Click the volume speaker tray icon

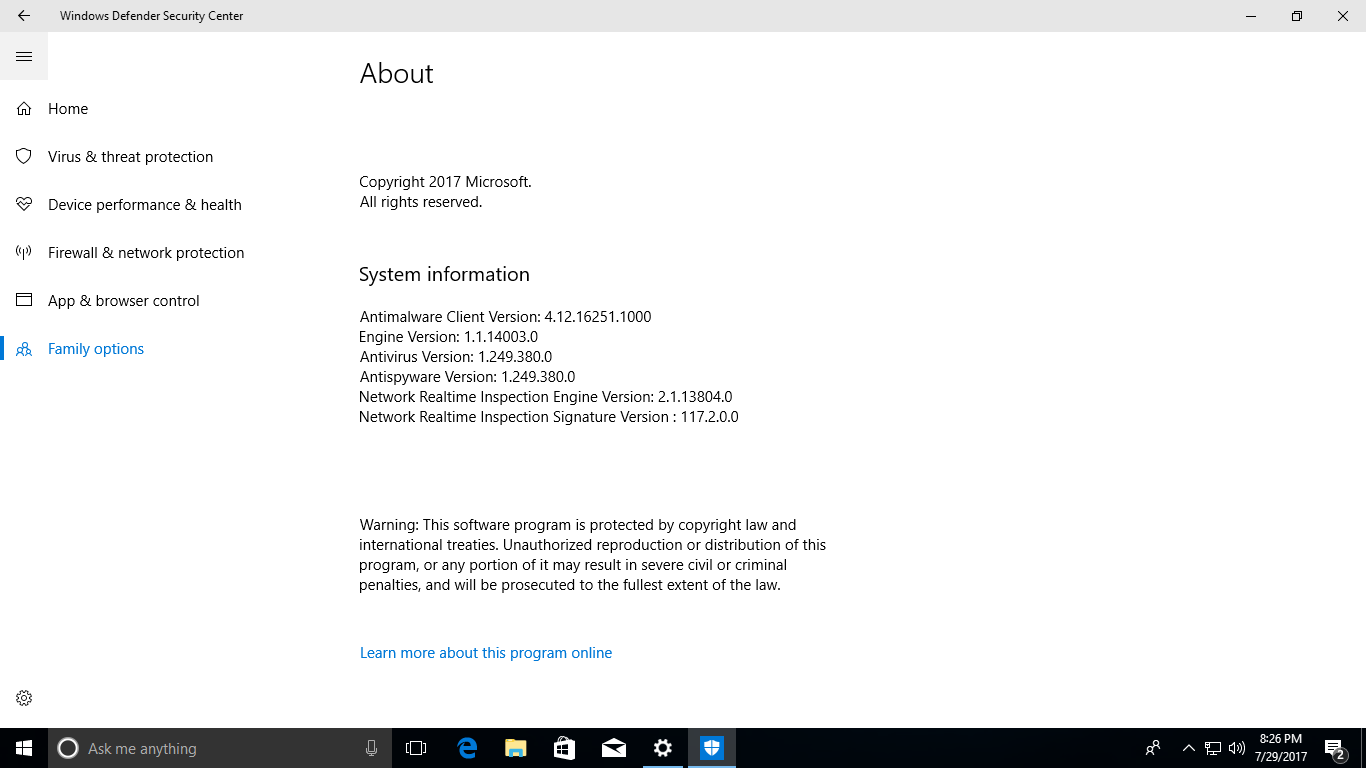point(1237,748)
